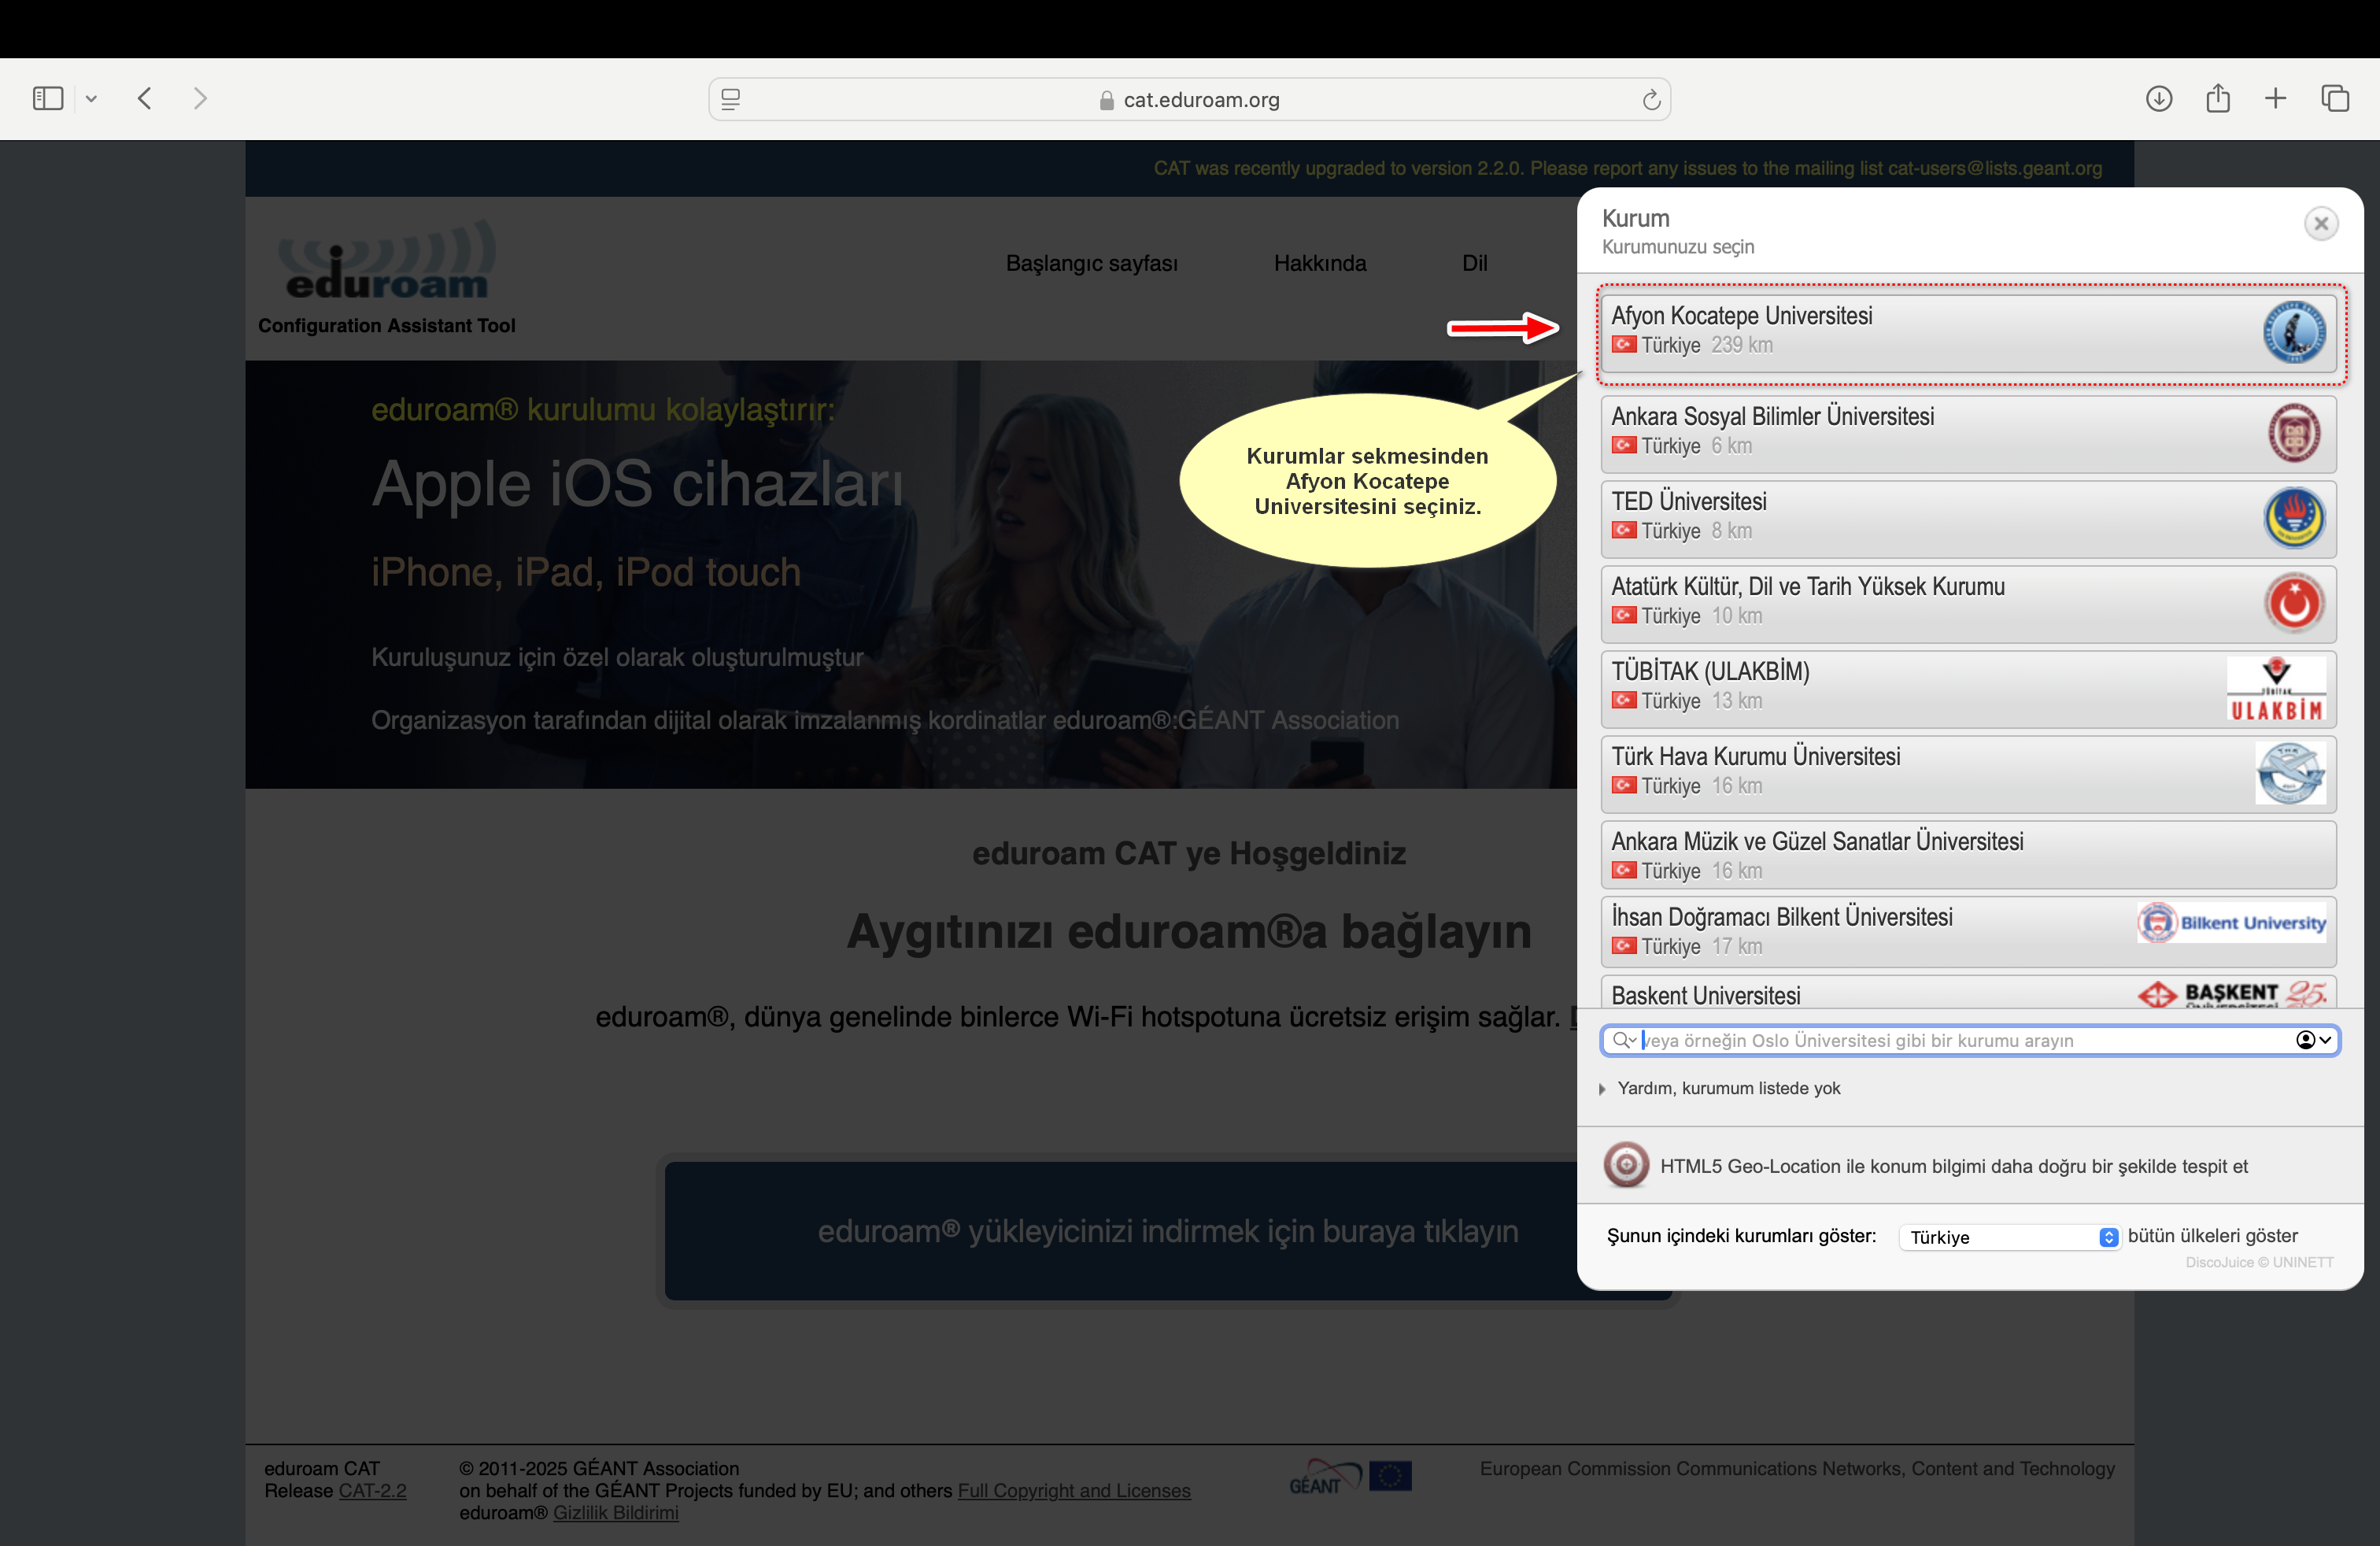2380x1546 pixels.
Task: Open the autofill contact dropdown in search
Action: point(2313,1040)
